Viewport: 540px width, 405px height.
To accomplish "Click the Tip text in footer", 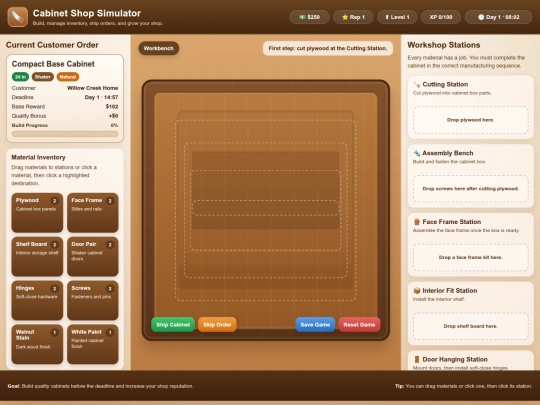I will (463, 386).
